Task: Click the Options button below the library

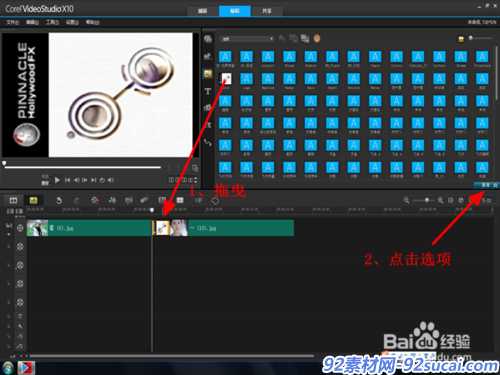Action: tap(486, 185)
